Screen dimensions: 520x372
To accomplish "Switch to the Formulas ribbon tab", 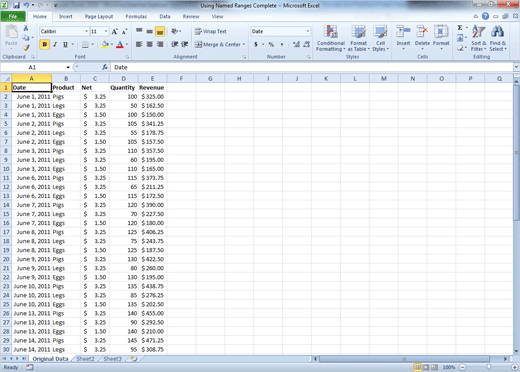I will pyautogui.click(x=136, y=16).
